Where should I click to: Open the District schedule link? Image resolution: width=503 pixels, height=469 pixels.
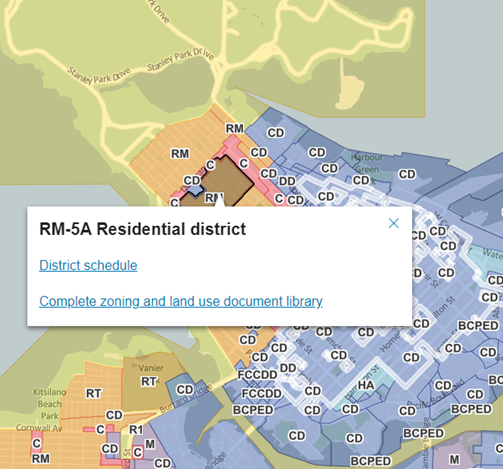tap(88, 265)
